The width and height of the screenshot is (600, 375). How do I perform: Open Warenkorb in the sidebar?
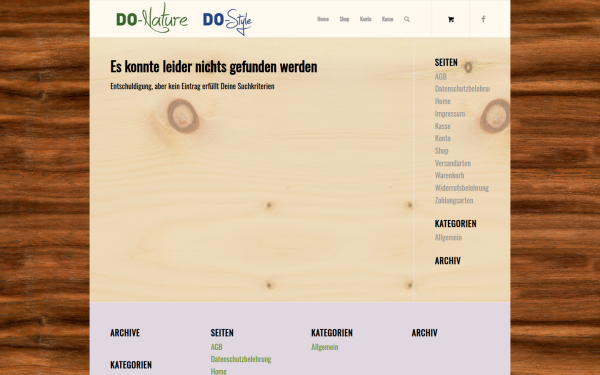450,175
